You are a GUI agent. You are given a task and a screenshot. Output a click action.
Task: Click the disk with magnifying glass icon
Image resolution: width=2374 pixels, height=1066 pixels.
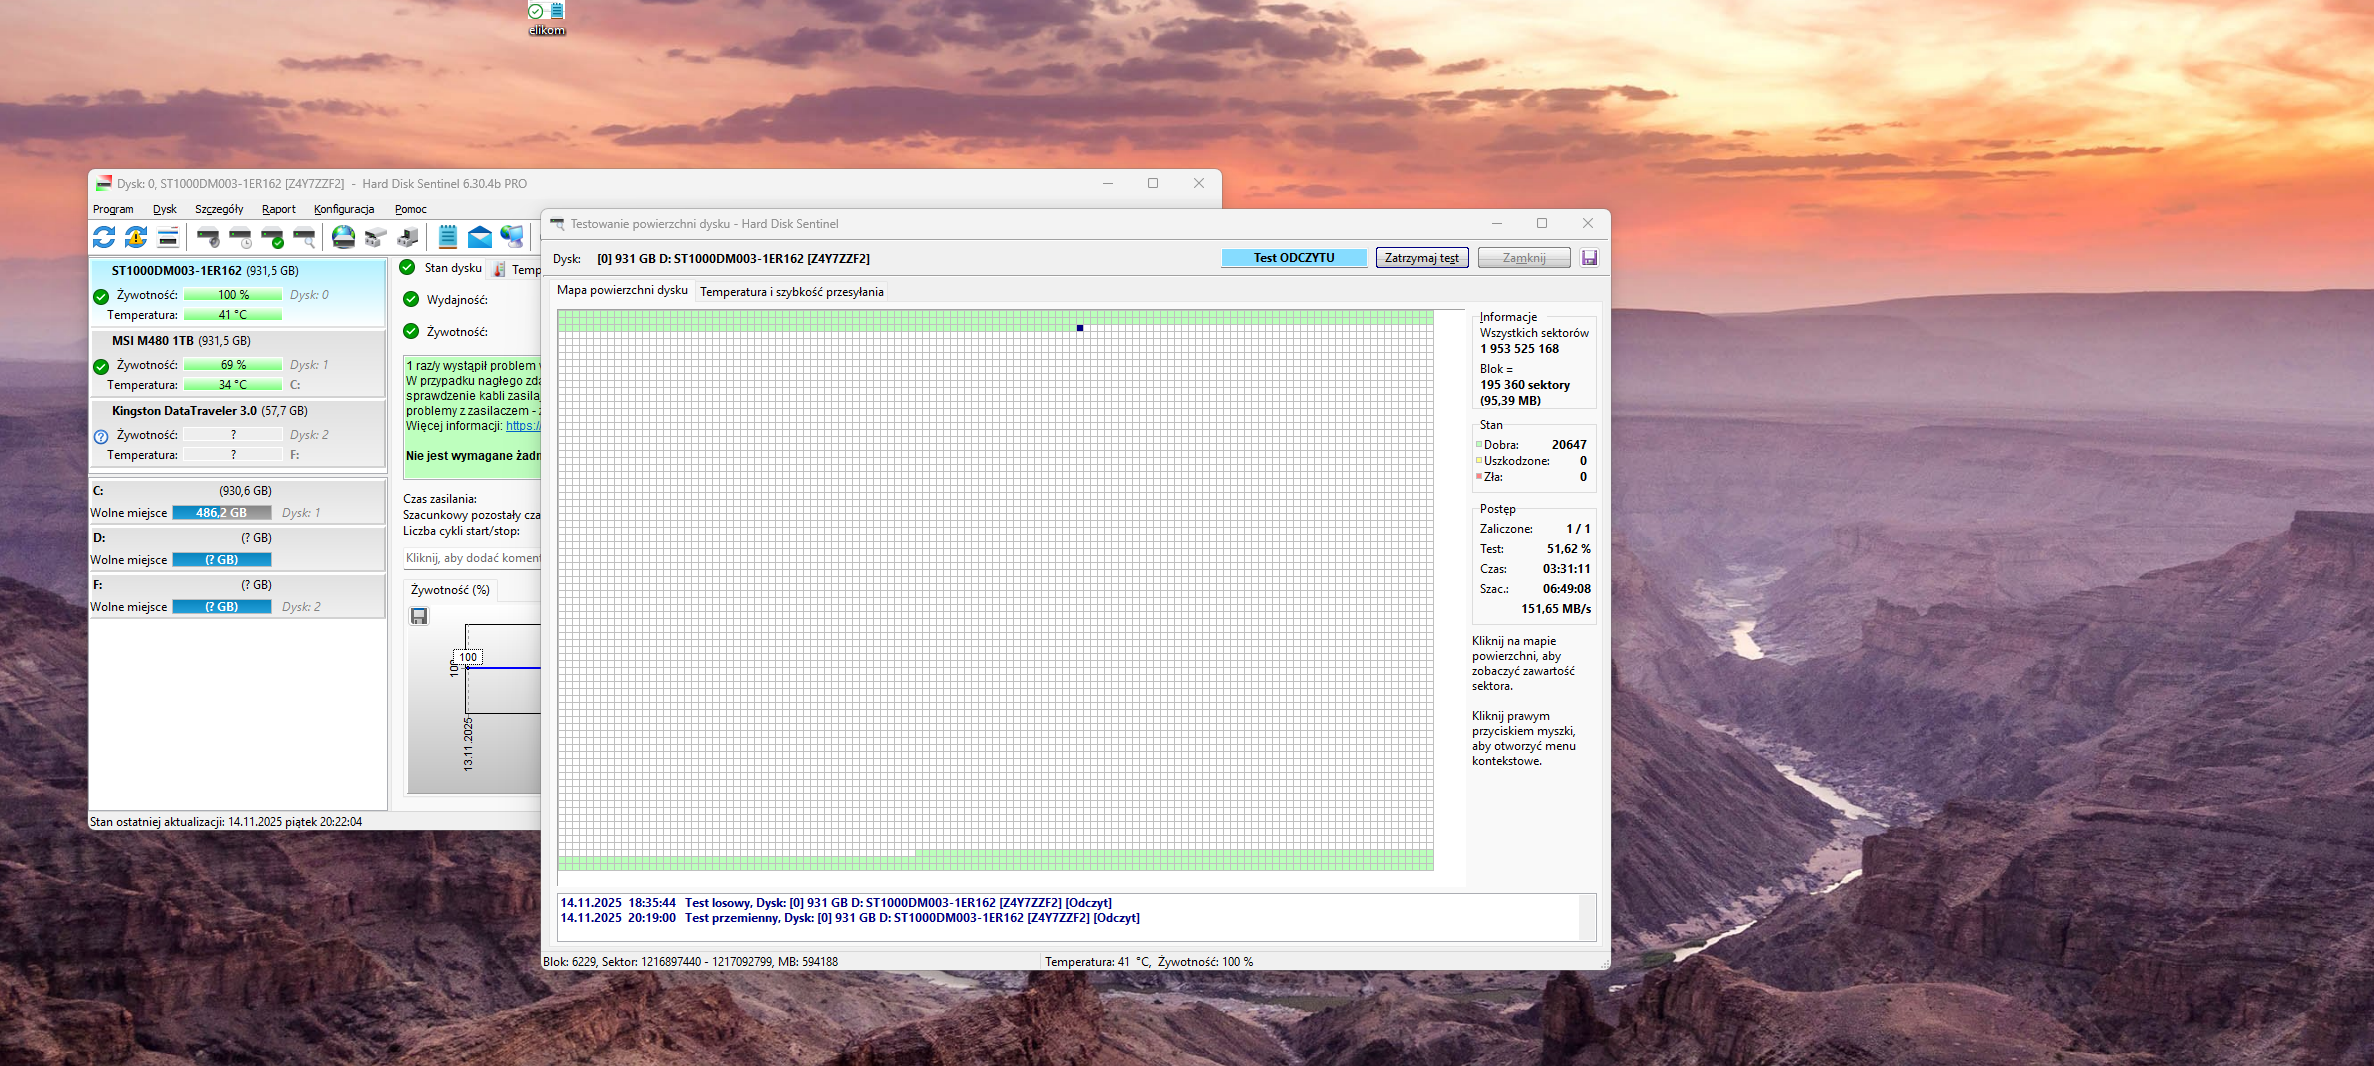pyautogui.click(x=304, y=237)
